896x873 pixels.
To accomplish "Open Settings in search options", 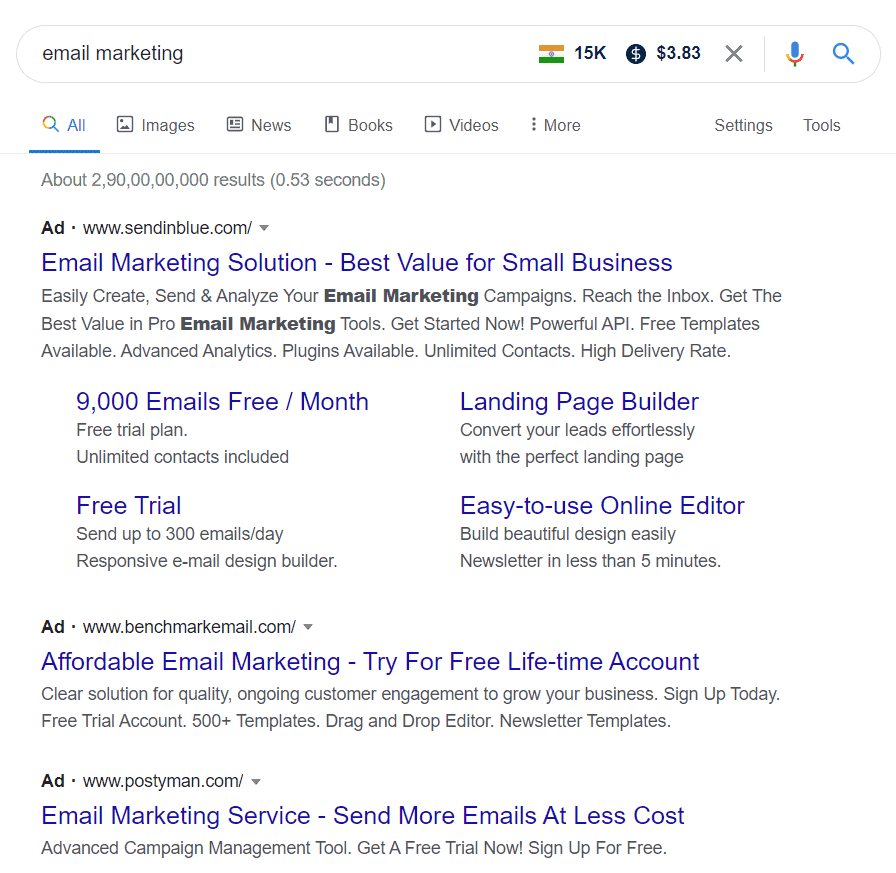I will tap(743, 125).
